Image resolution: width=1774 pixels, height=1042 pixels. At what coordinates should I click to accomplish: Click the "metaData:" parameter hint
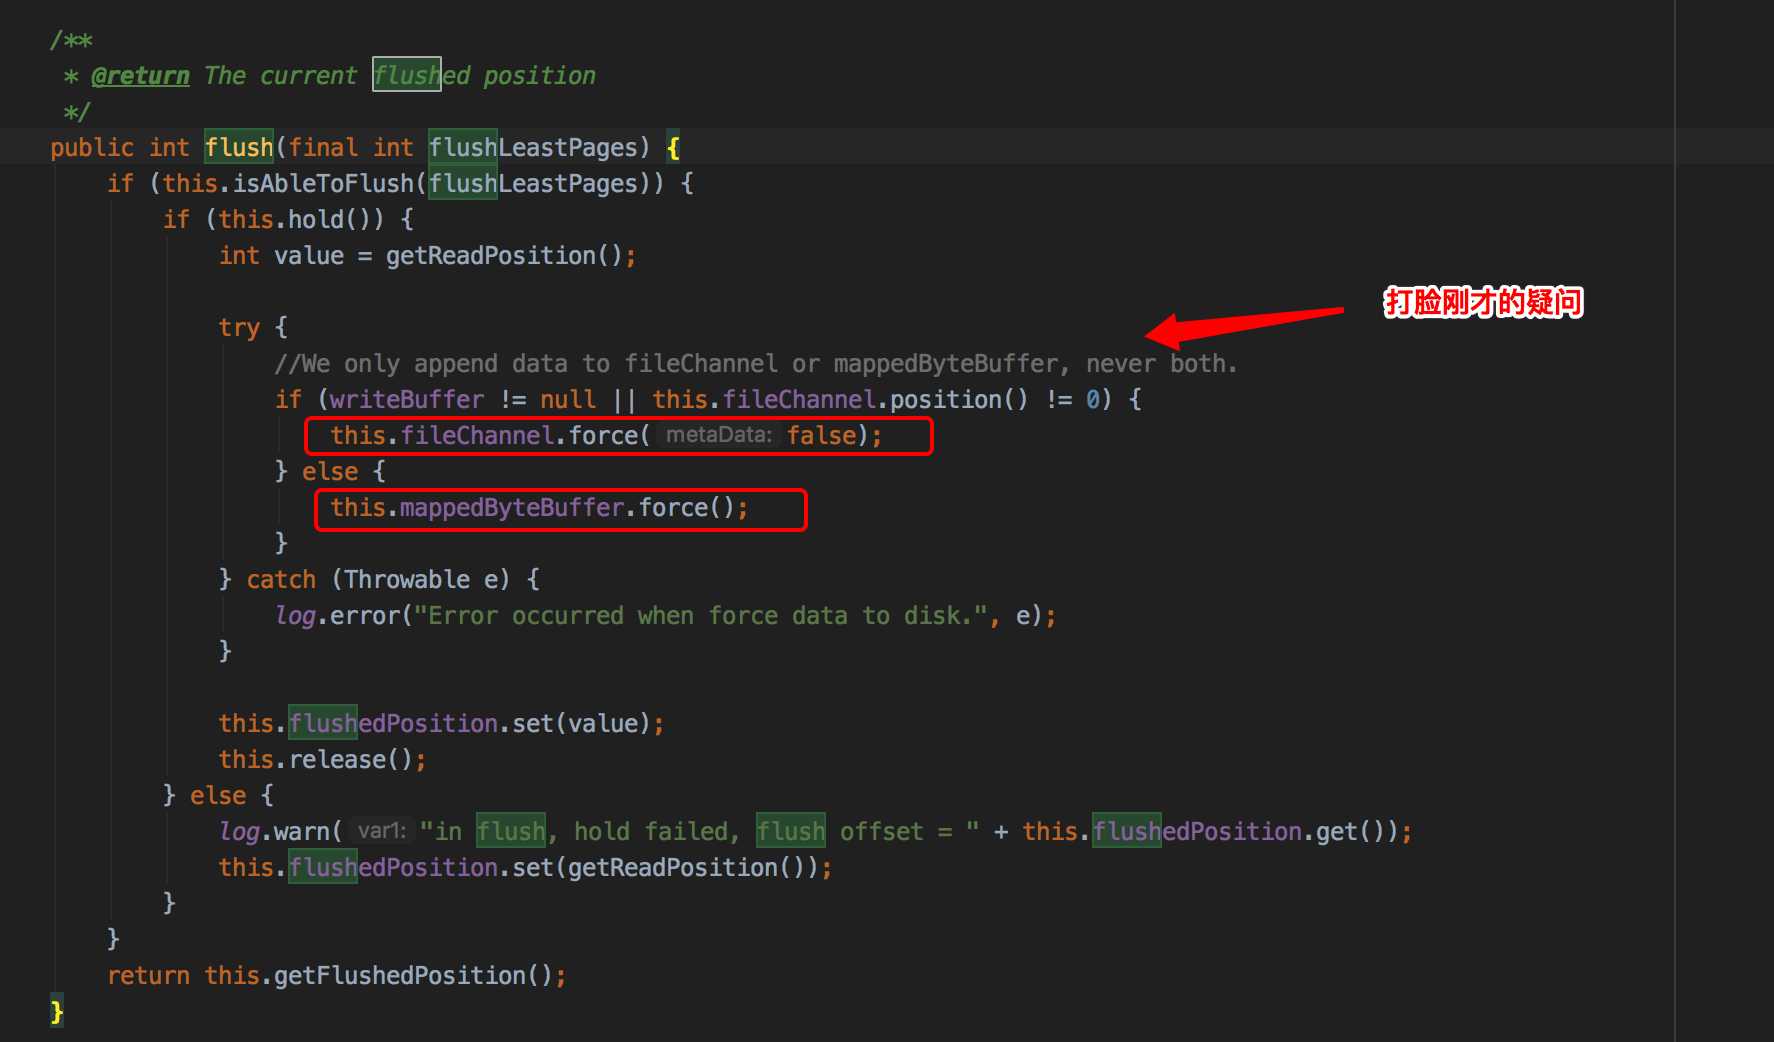(719, 435)
